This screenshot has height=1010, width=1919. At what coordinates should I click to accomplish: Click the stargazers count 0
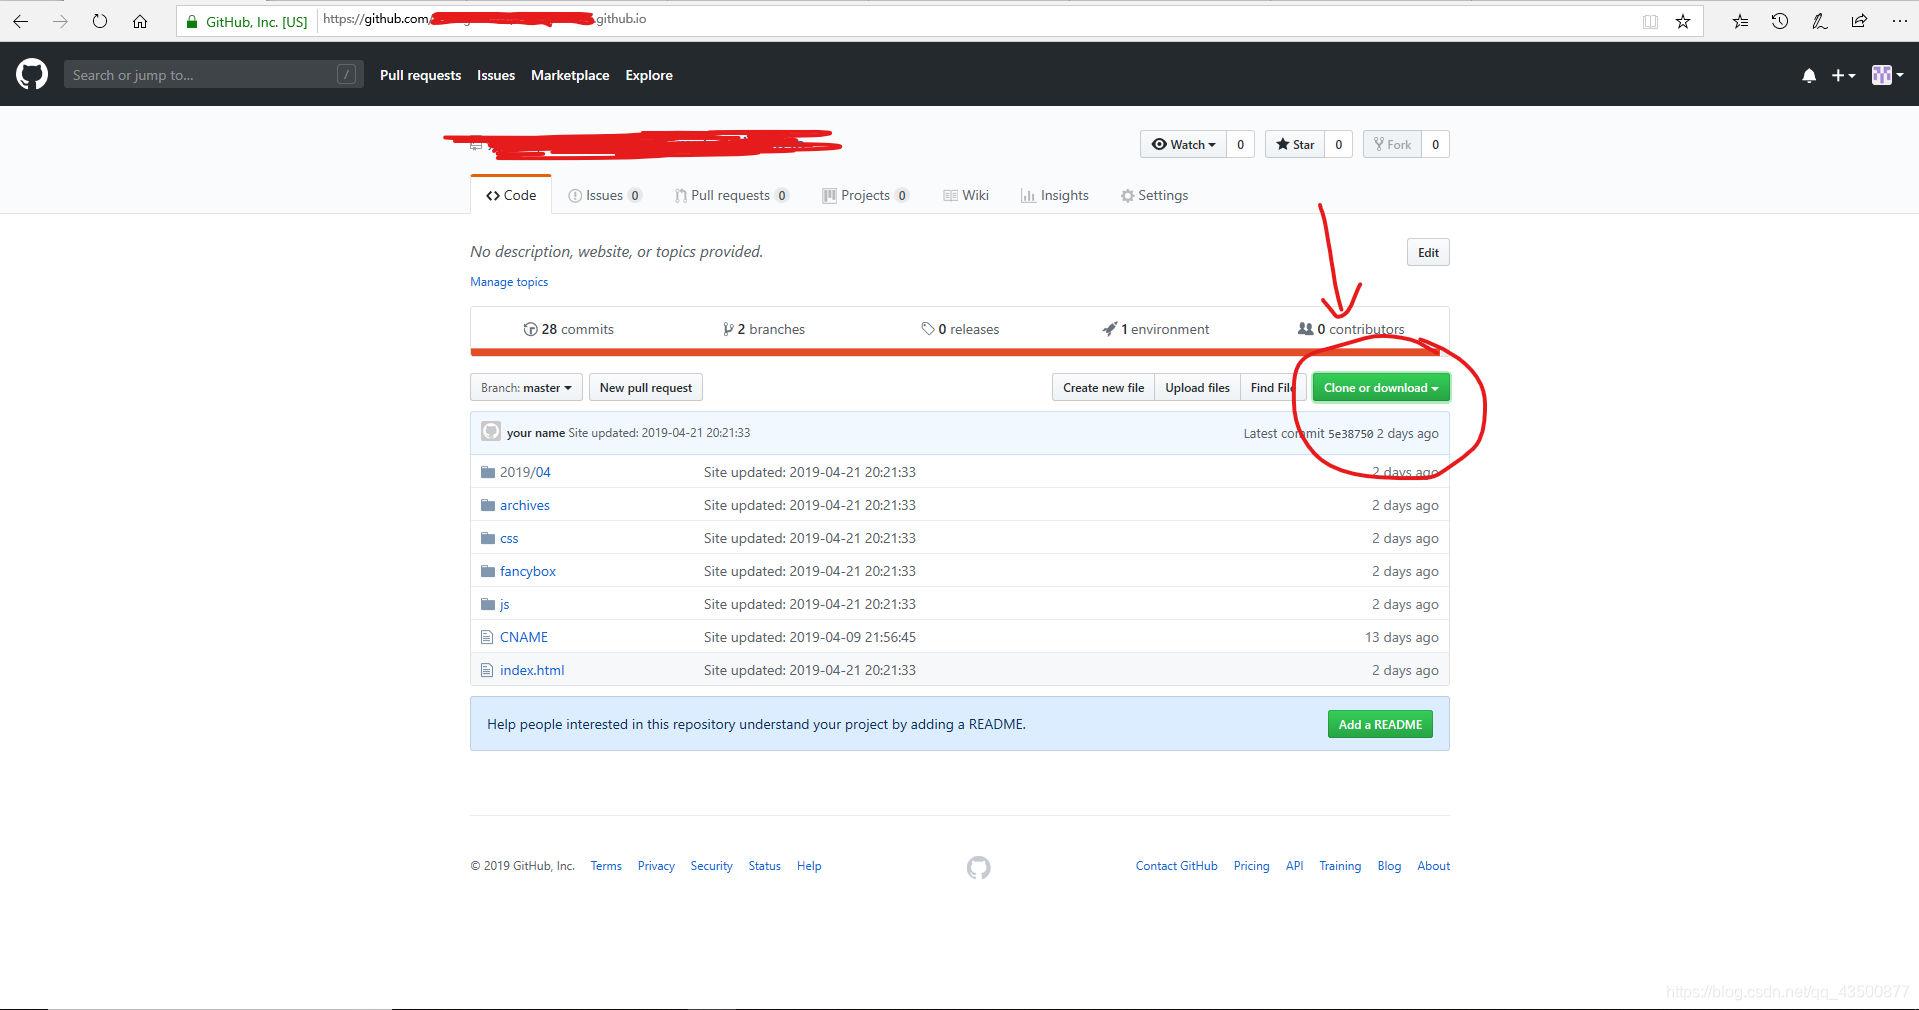point(1338,144)
